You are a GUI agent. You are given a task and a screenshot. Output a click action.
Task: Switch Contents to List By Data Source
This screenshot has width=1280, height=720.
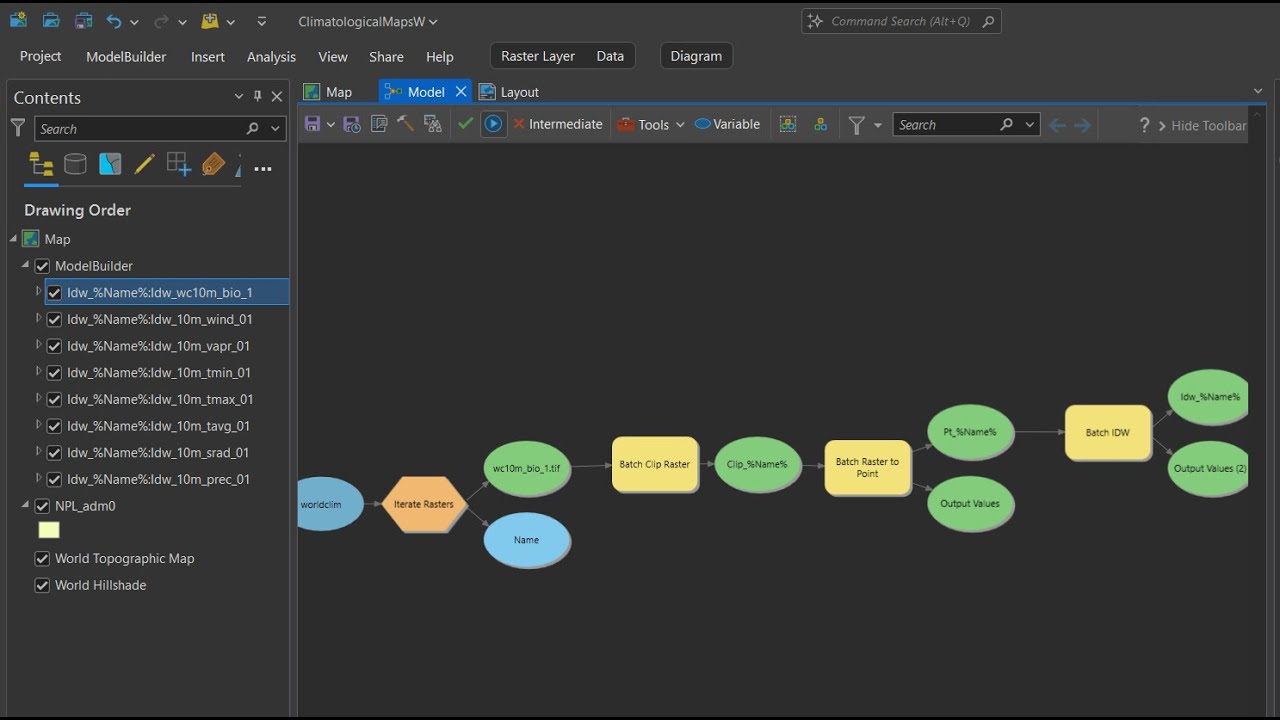pos(75,164)
